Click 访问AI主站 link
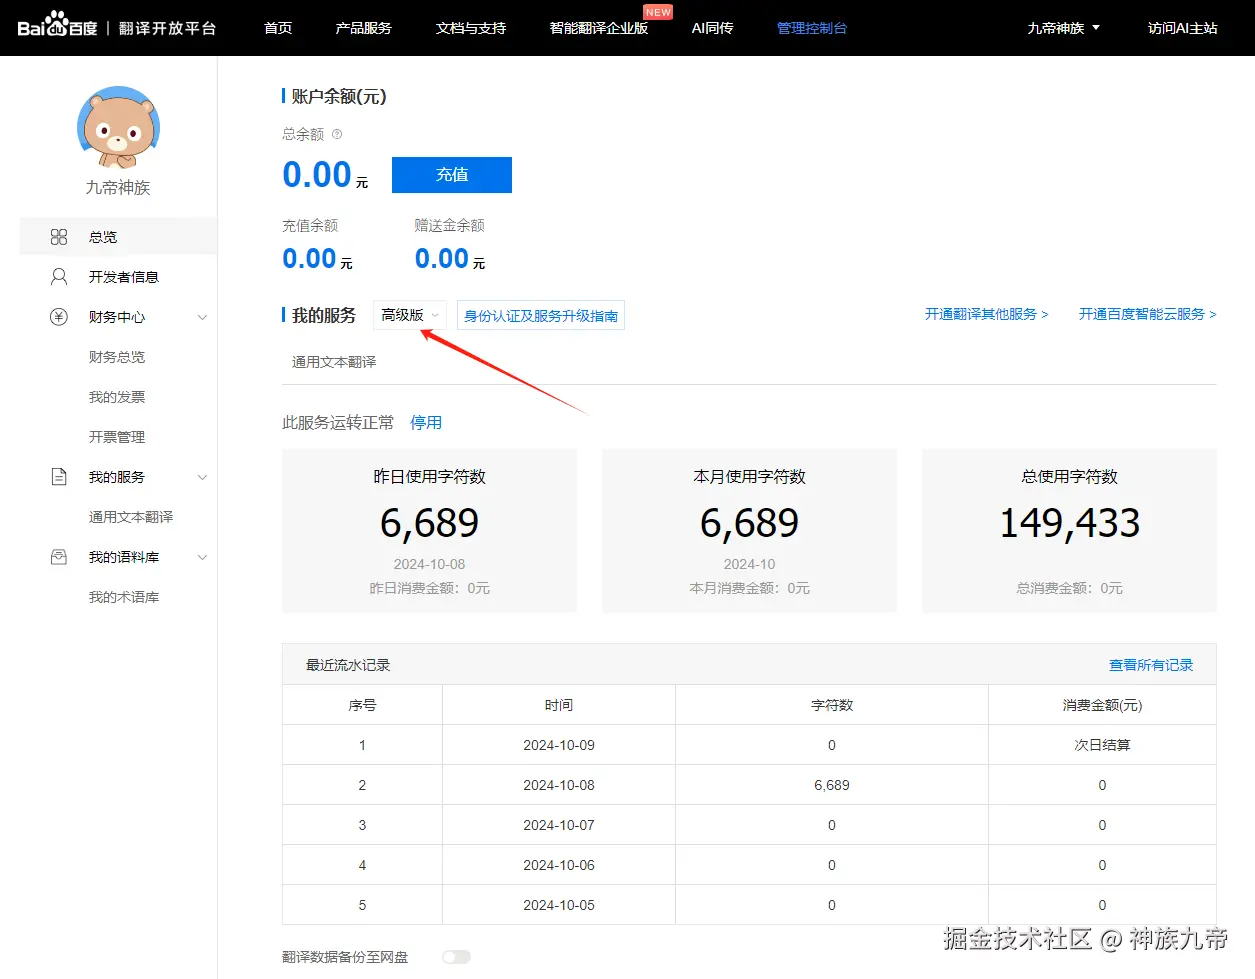1255x979 pixels. tap(1183, 28)
